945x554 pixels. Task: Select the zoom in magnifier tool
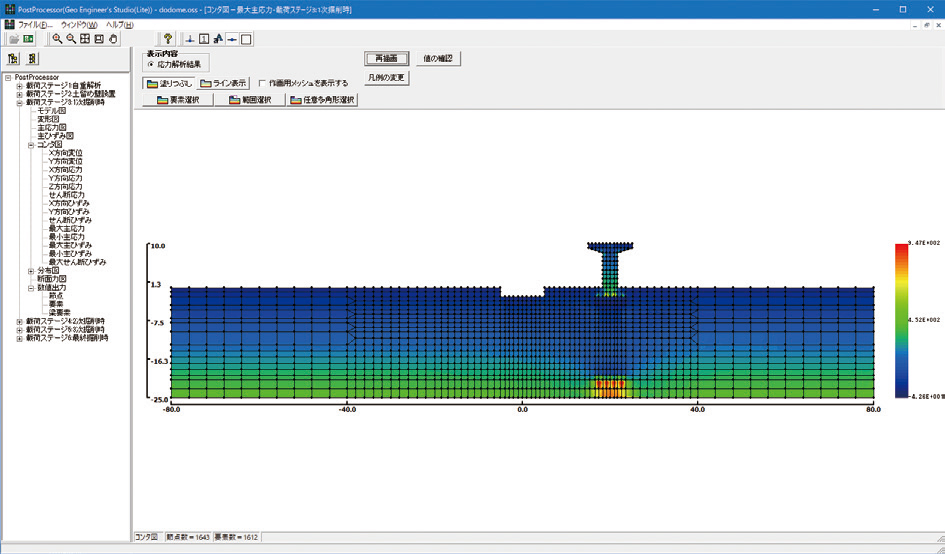[57, 39]
